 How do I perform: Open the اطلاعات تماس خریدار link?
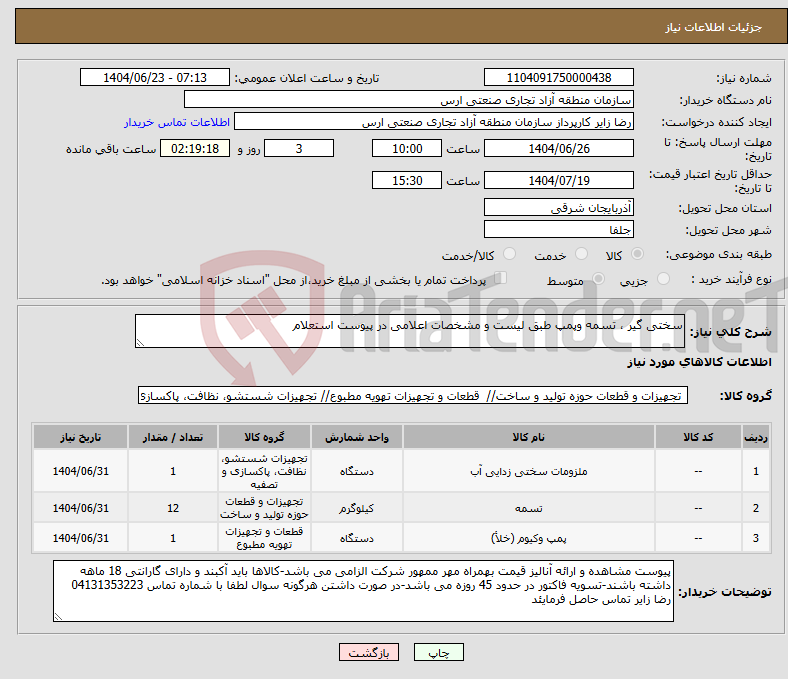(x=177, y=122)
